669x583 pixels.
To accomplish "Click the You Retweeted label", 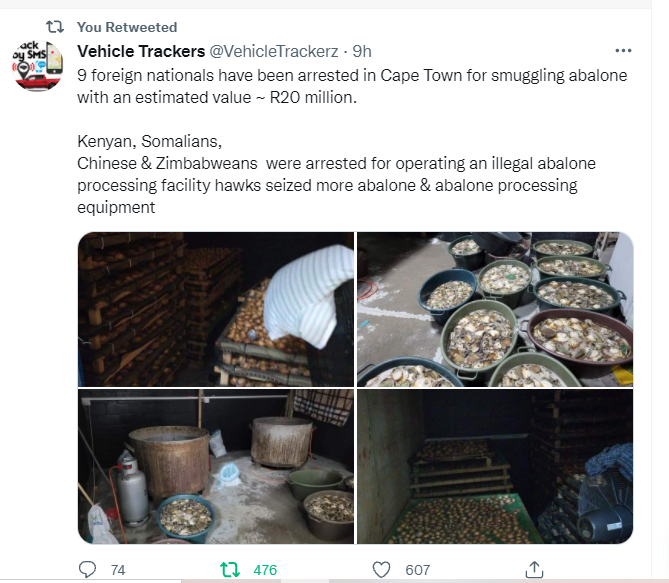I will tap(127, 27).
